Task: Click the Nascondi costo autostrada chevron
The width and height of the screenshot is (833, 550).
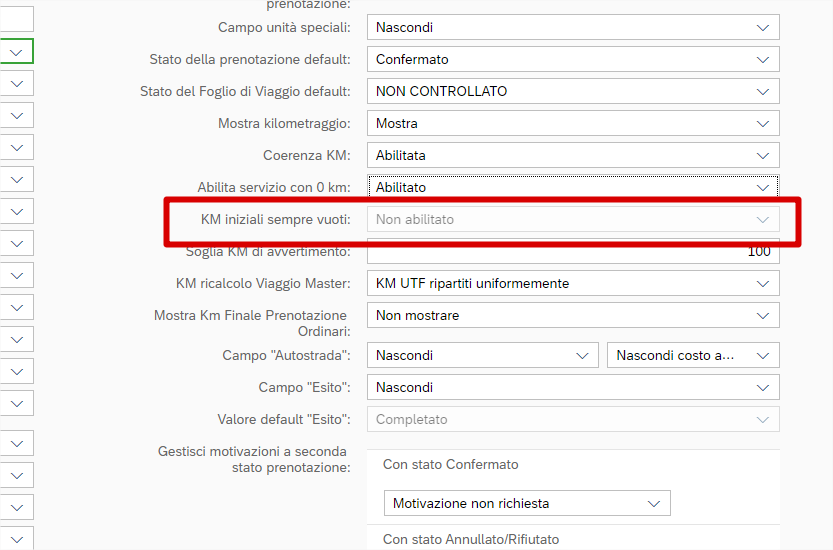Action: (764, 355)
